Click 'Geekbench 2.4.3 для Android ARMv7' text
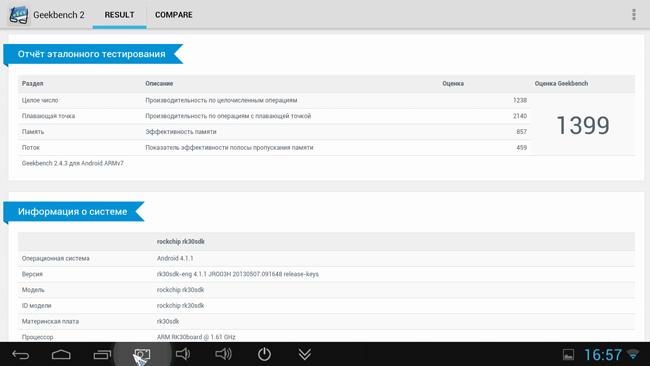Viewport: 650px width, 366px height. point(73,163)
